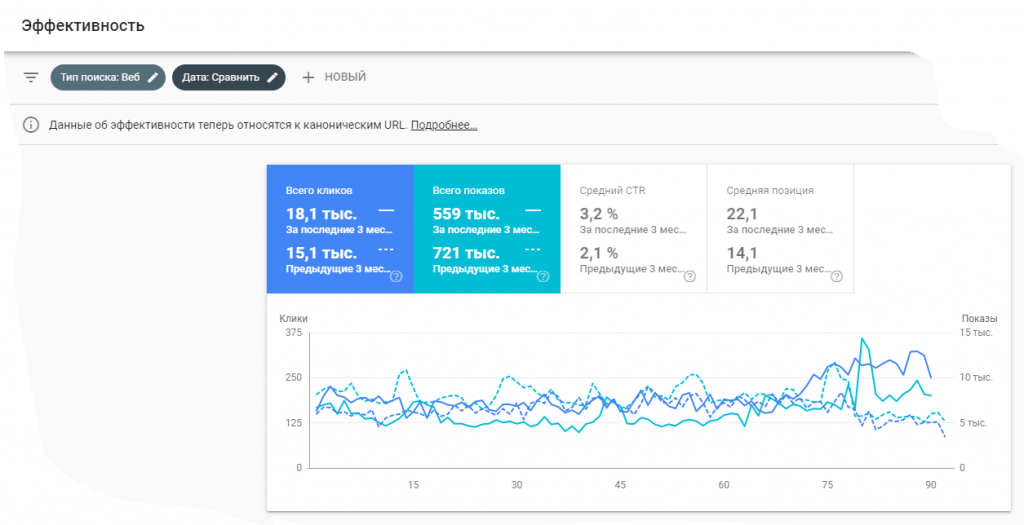This screenshot has height=525, width=1024.
Task: Enable the Средний CTR metric card
Action: click(633, 229)
